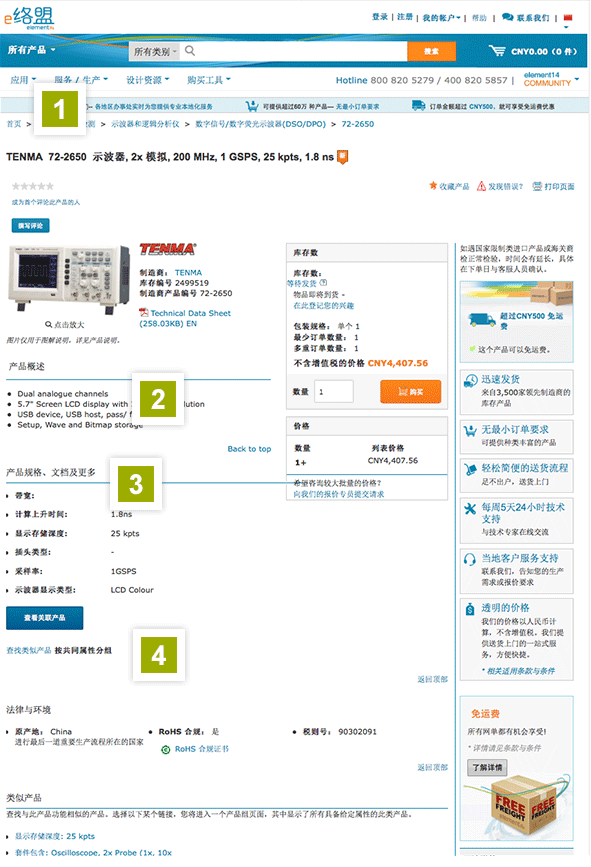Click the 显示存储深度: 25 kpts link
Viewport: 591px width, 867px height.
tap(55, 837)
